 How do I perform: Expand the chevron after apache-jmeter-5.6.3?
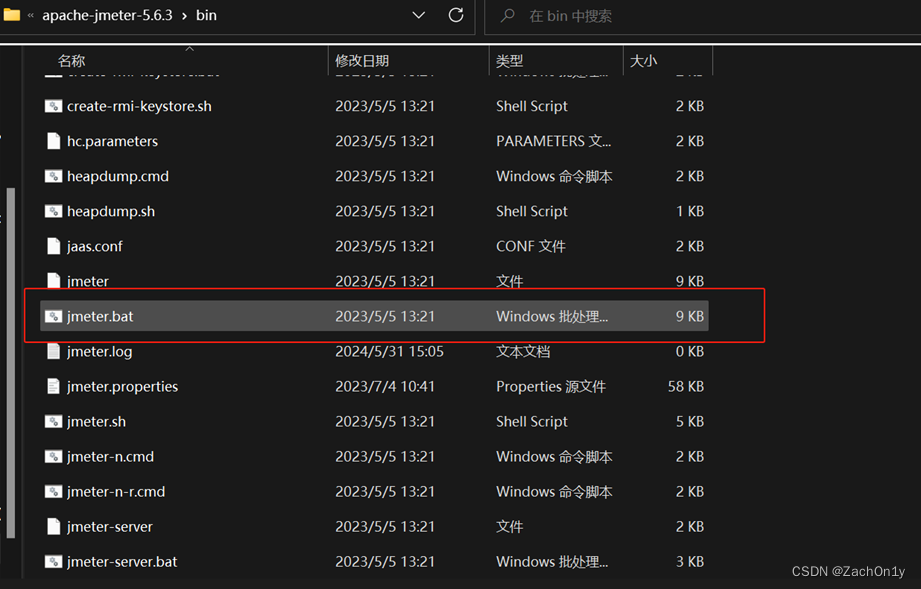[184, 16]
